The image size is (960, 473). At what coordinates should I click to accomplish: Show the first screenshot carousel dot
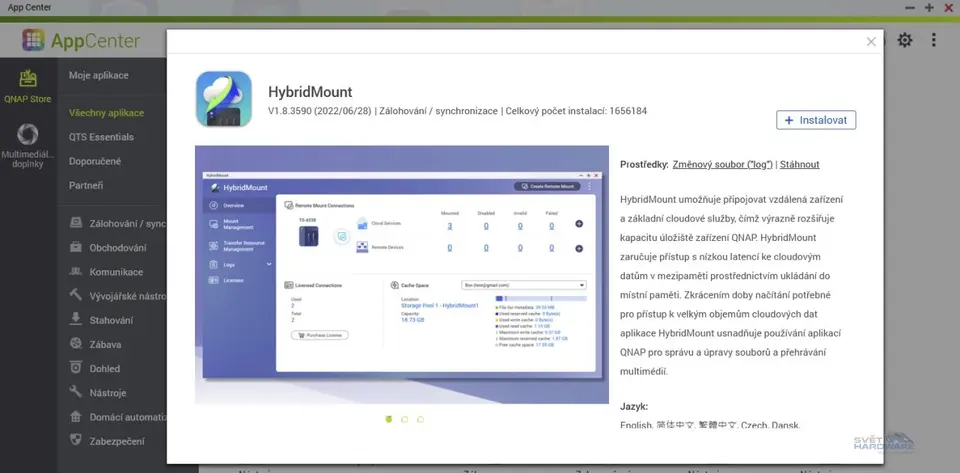coord(388,419)
